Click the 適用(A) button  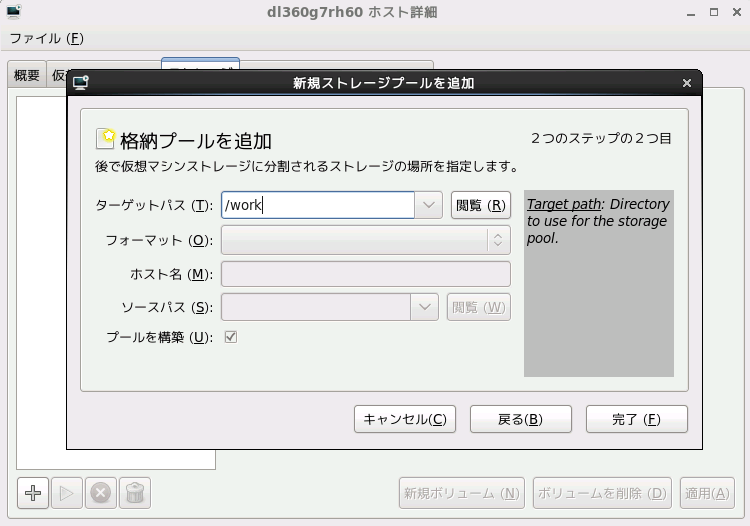[x=707, y=493]
